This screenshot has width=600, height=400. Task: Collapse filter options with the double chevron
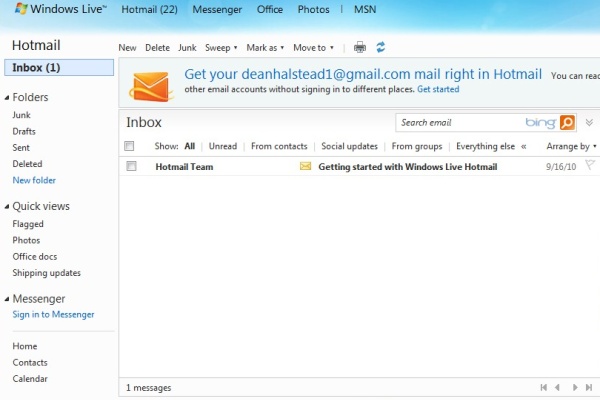[523, 146]
